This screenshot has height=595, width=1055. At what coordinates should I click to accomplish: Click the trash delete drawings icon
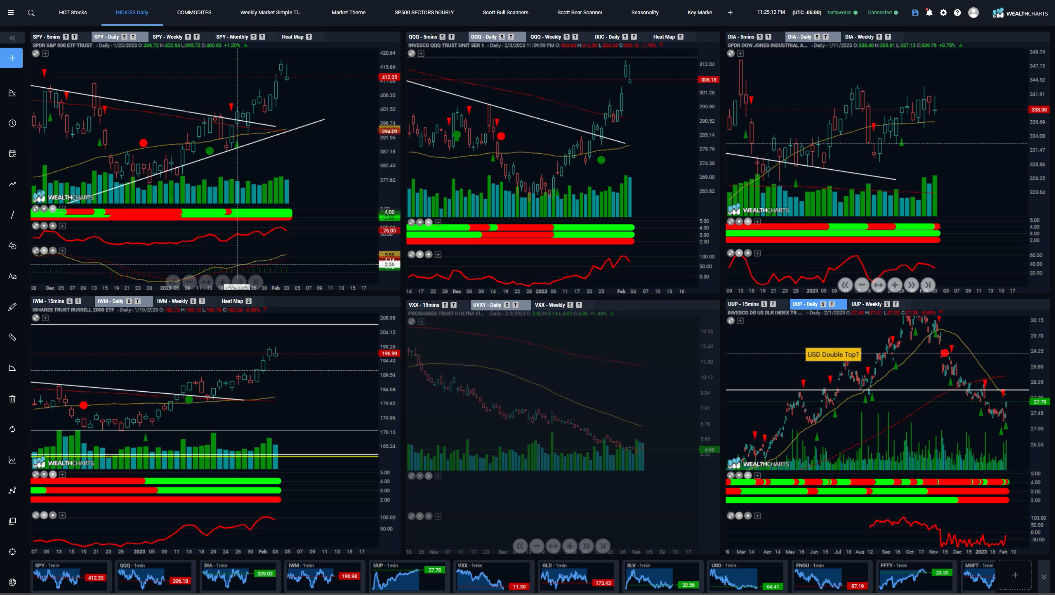(12, 398)
